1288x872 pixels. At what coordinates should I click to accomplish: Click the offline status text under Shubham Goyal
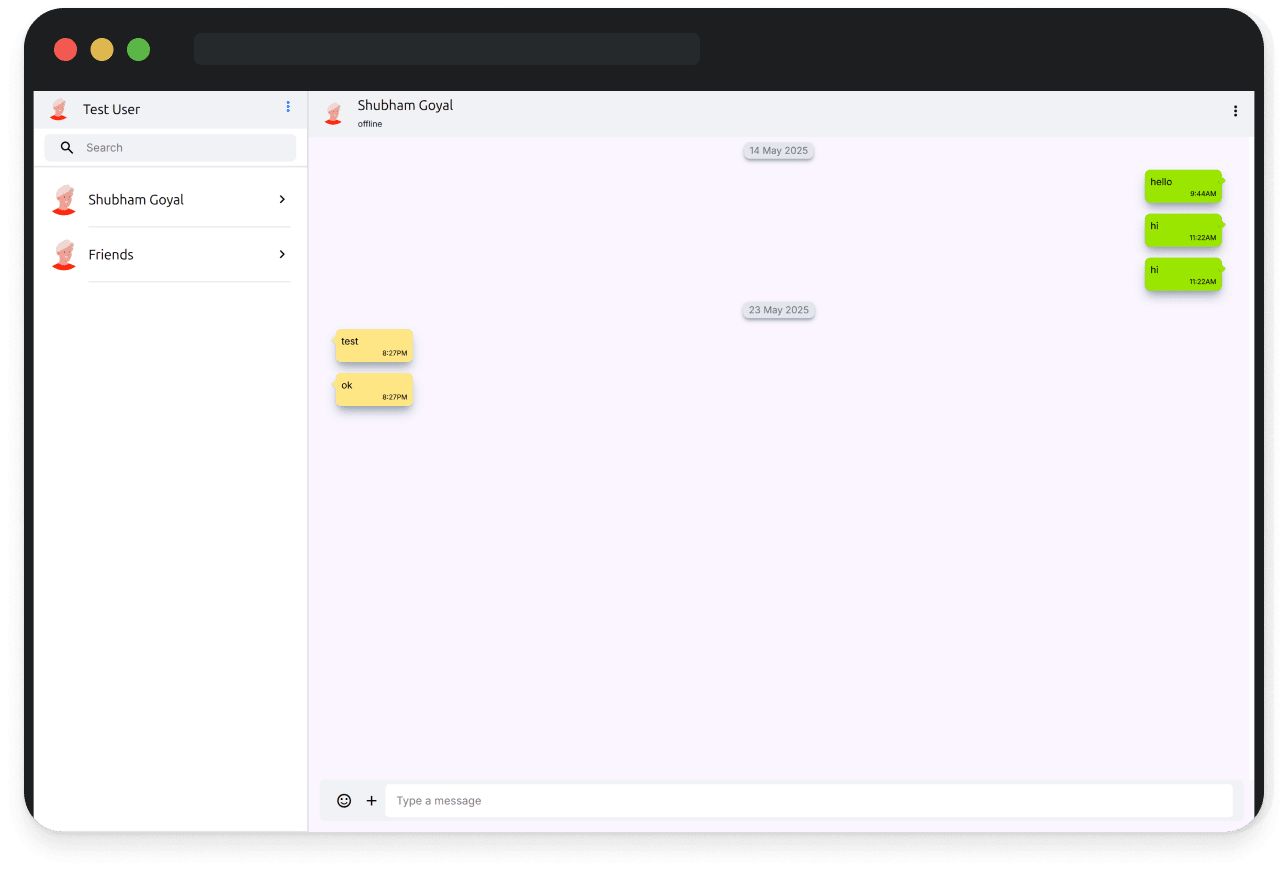369,123
